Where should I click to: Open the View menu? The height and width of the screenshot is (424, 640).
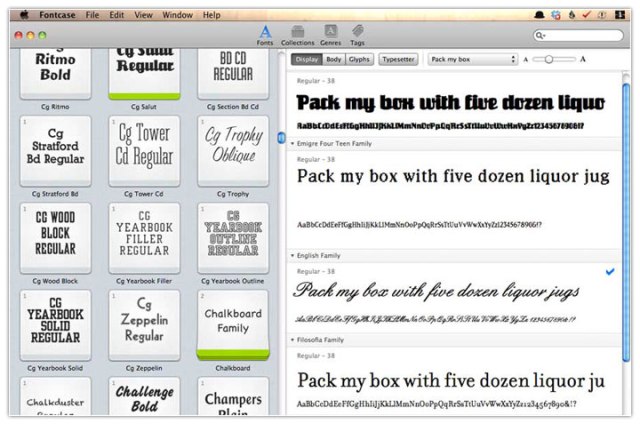coord(143,15)
